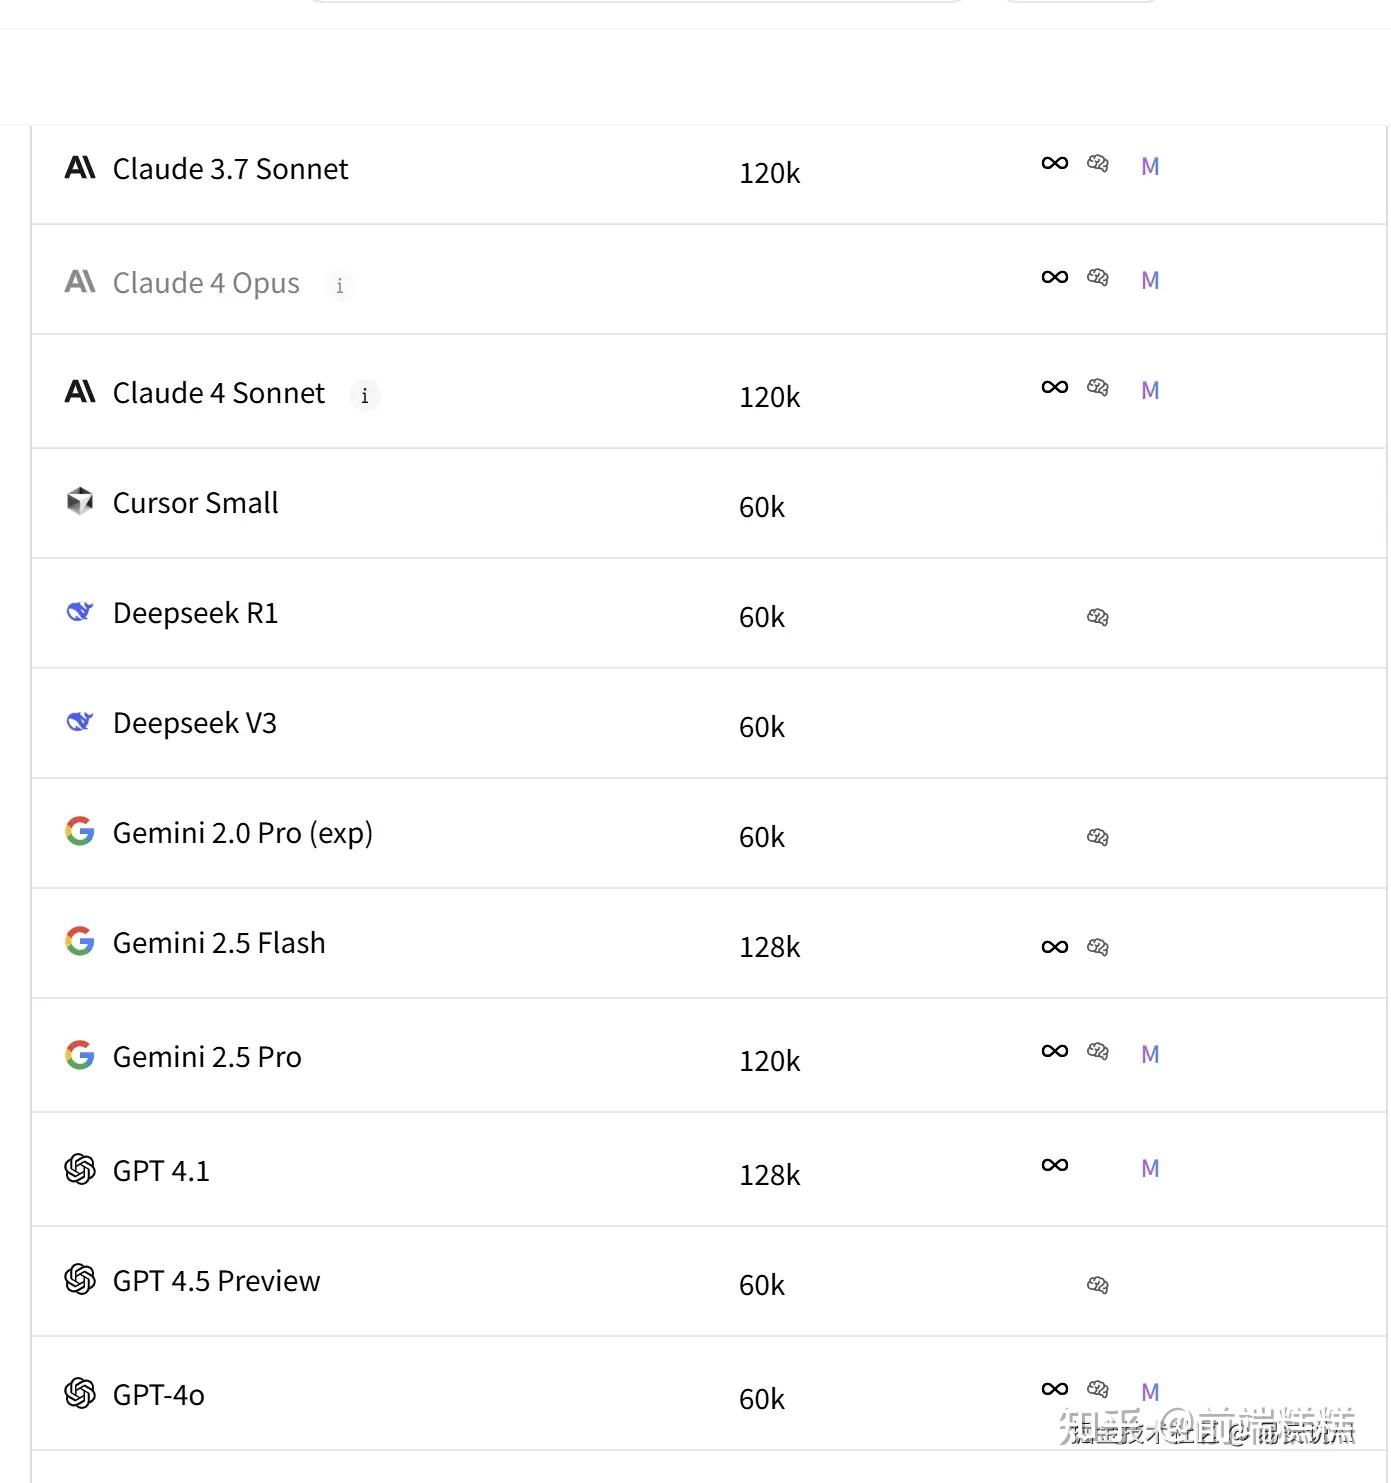The width and height of the screenshot is (1391, 1483).
Task: Click the infinity icon in GPT 4.1 row
Action: point(1055,1165)
